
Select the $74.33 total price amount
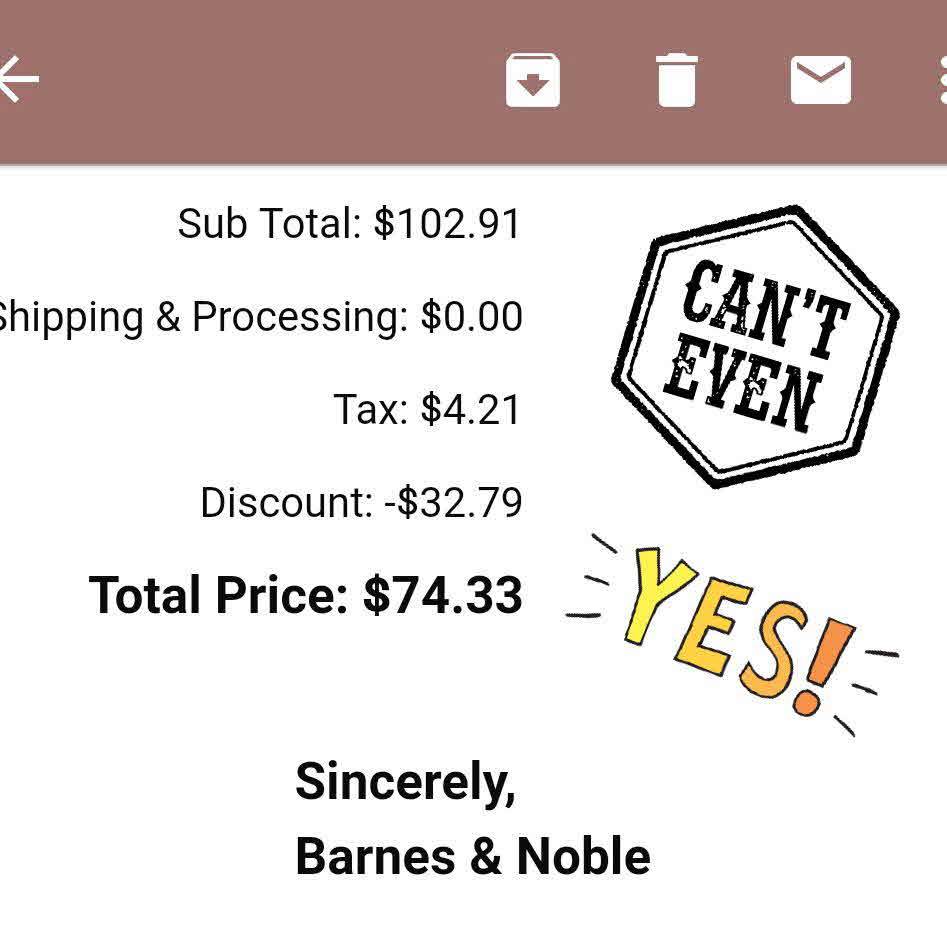443,595
